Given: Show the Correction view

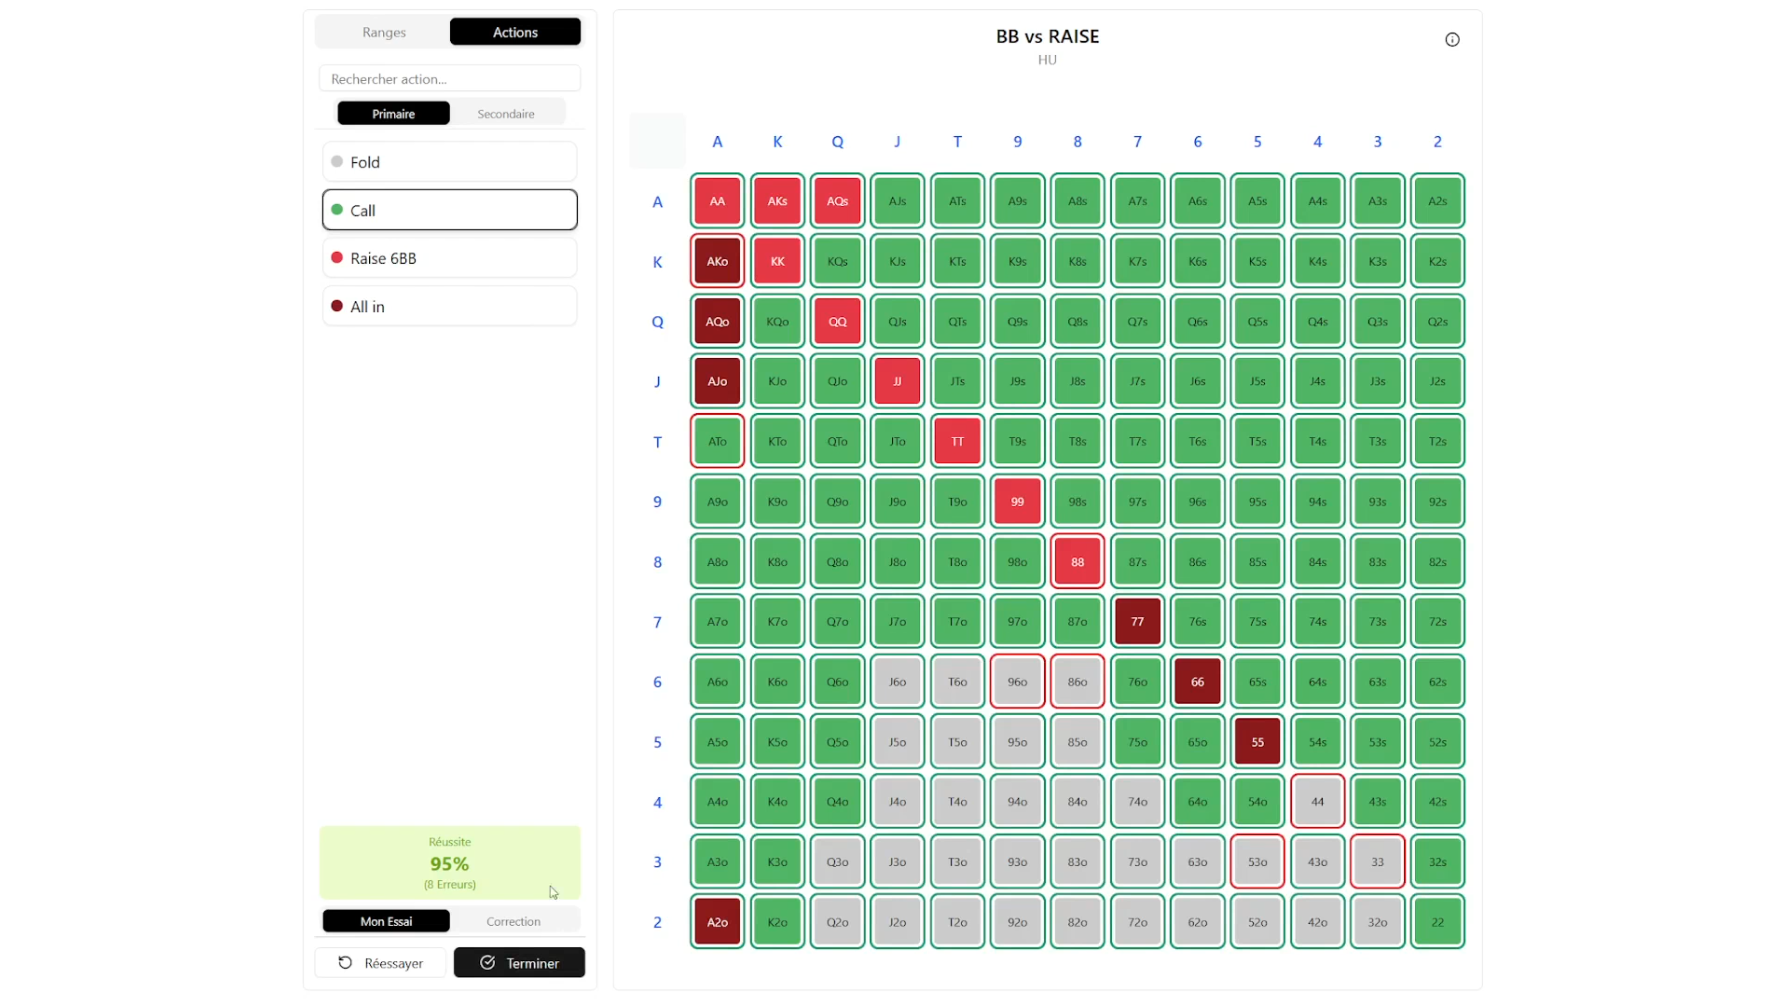Looking at the screenshot, I should coord(513,921).
